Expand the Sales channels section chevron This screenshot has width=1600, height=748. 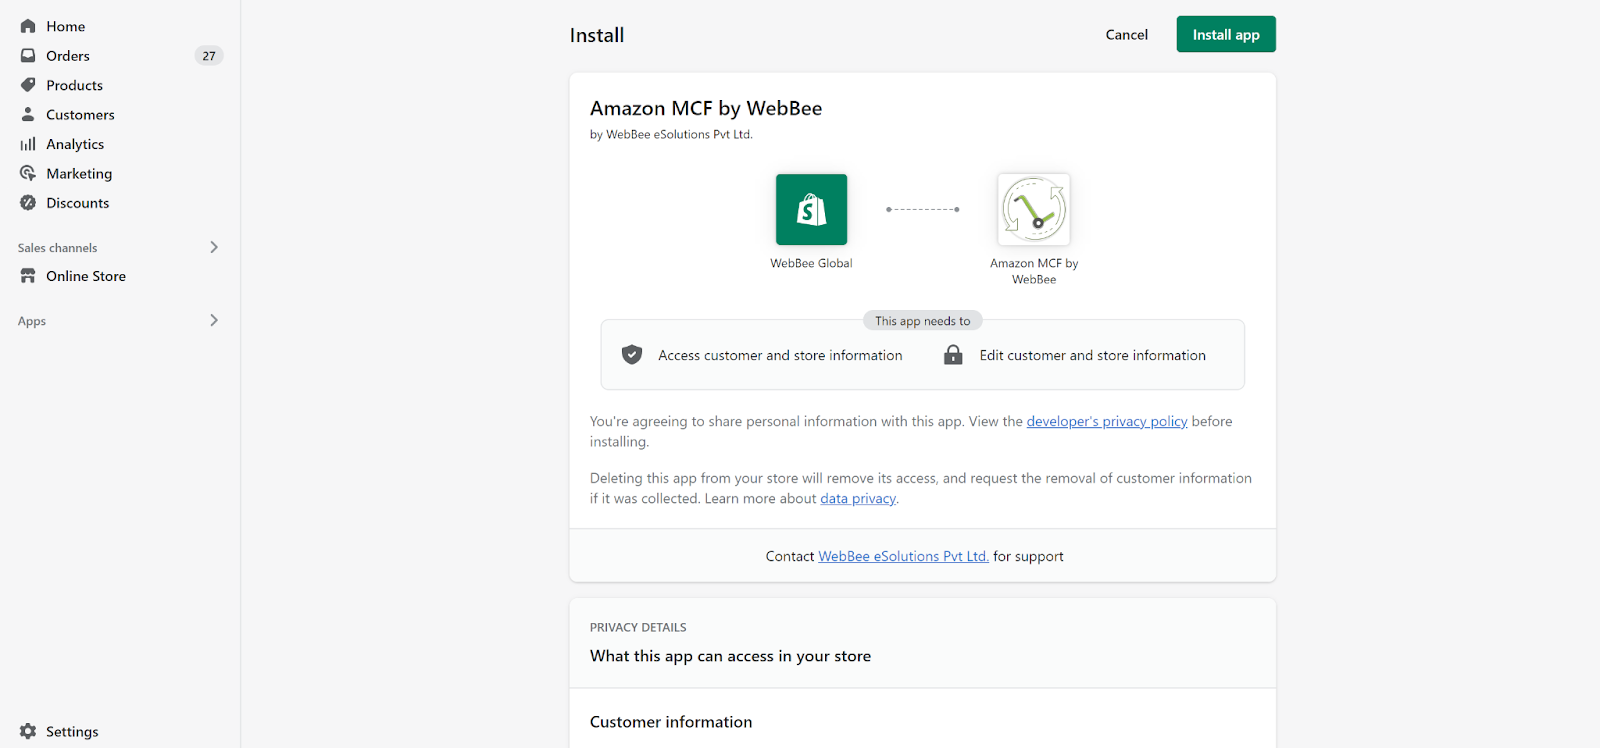(x=214, y=247)
